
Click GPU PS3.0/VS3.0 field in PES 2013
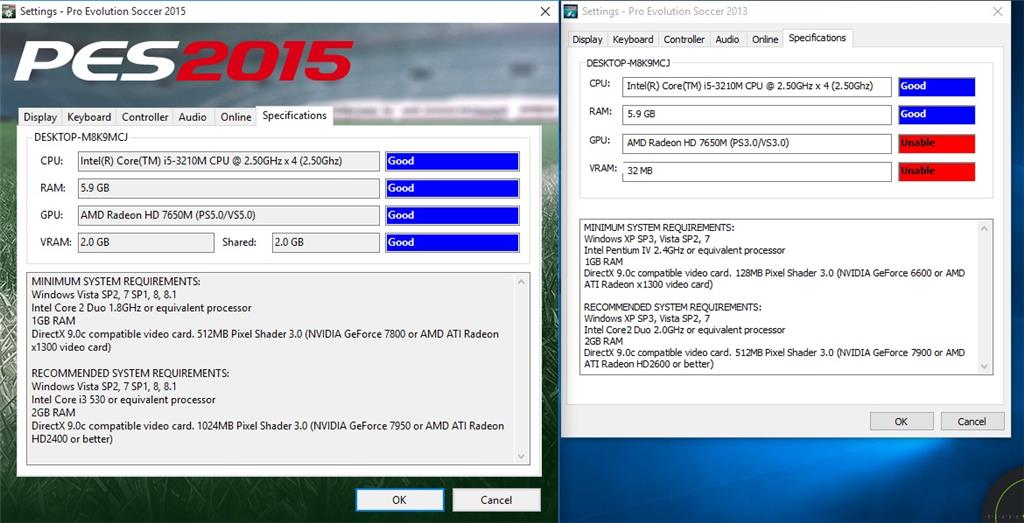click(757, 143)
